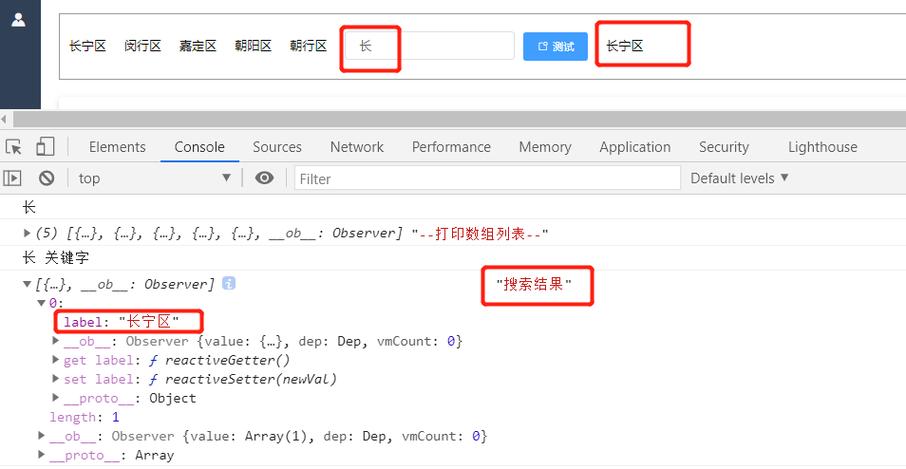Screen dimensions: 906x469
Task: Expand __ob__ Observer with Array(1) value
Action: [42, 436]
